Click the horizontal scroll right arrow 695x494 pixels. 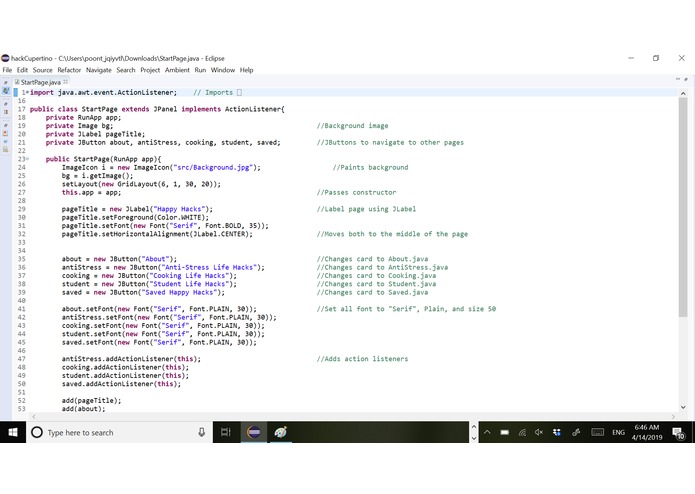coord(673,416)
